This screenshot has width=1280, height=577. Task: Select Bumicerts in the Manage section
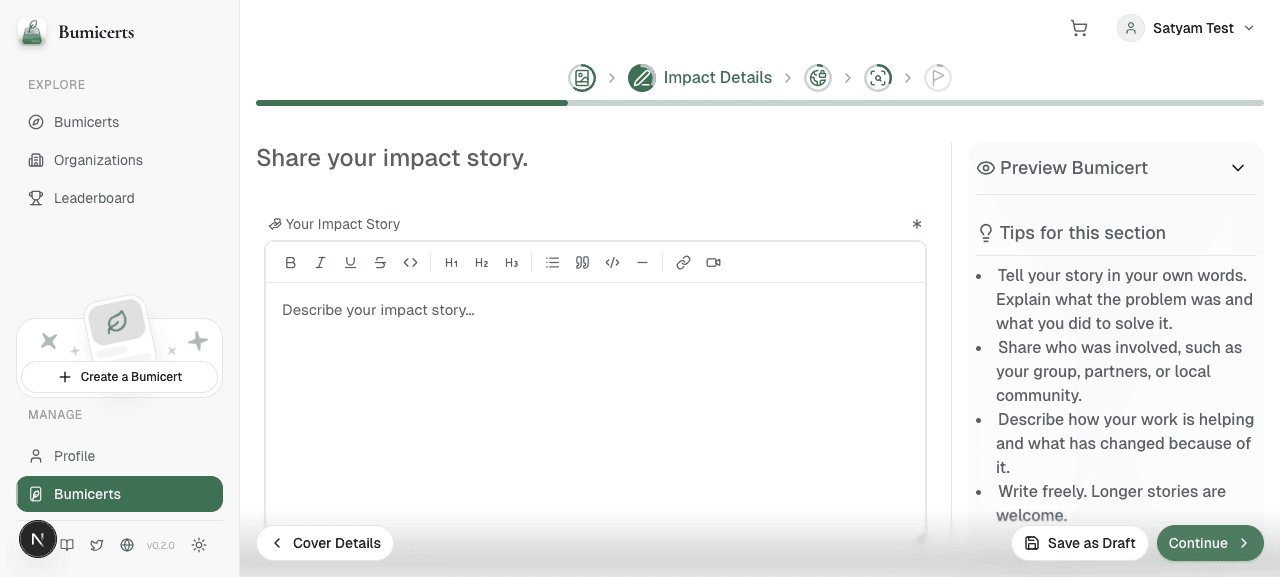coord(119,494)
